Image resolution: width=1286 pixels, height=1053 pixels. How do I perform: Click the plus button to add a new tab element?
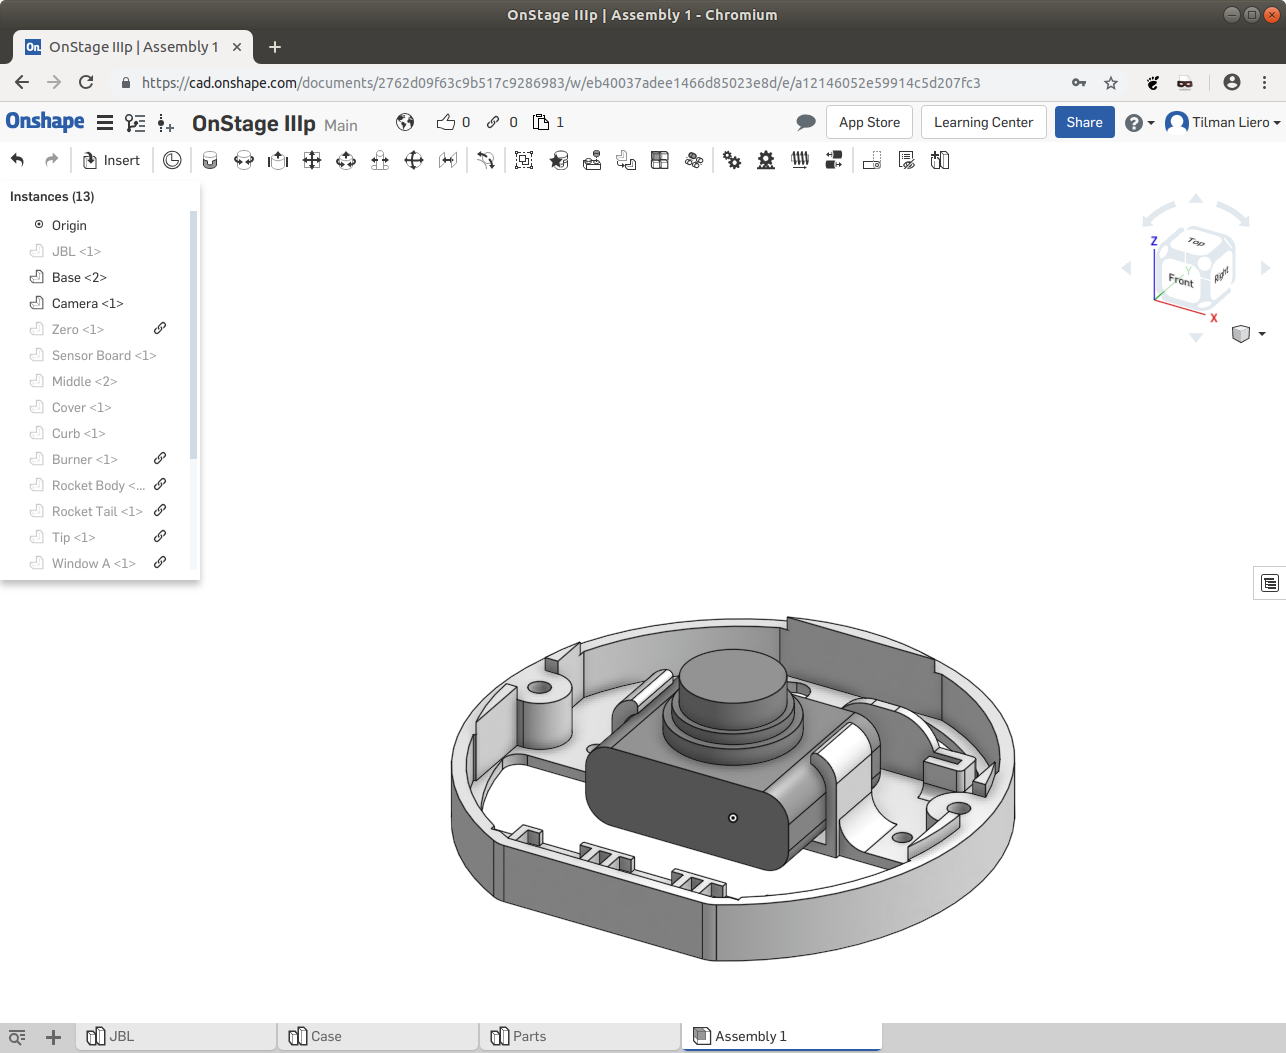54,1037
